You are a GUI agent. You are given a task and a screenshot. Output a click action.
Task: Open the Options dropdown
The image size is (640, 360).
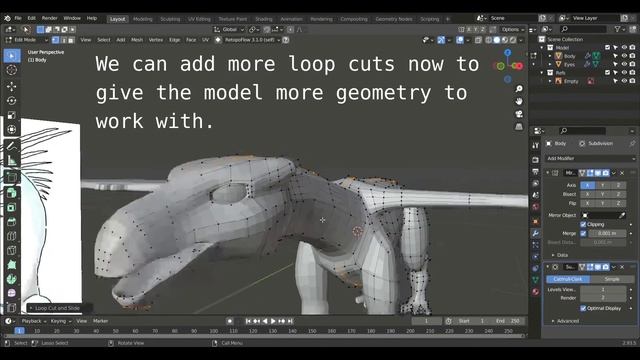513,29
